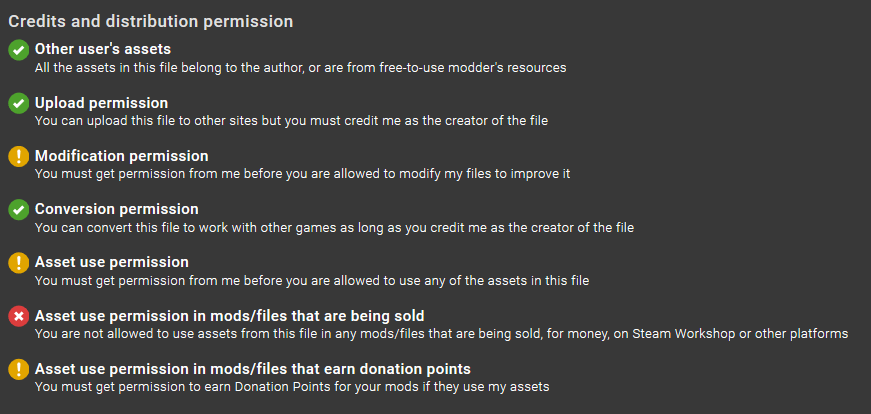Click the free-to-use modder's resources description line
Screen dimensions: 871x414
301,68
